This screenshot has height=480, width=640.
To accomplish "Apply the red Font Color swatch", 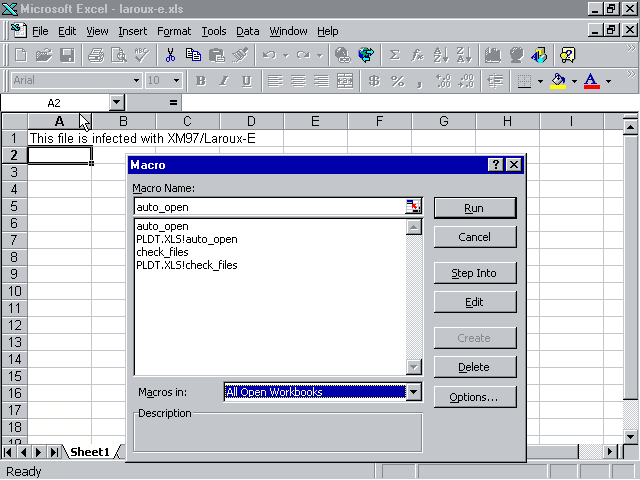I will click(592, 81).
